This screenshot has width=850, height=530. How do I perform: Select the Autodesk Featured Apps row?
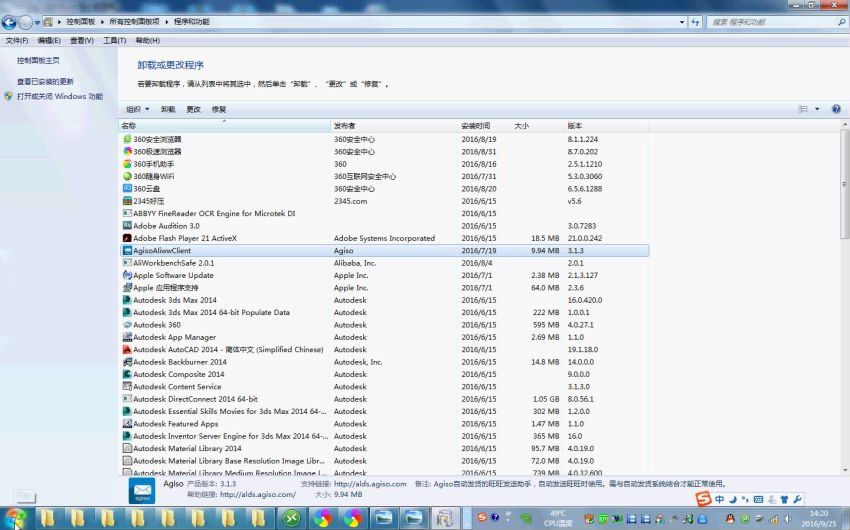click(x=384, y=424)
